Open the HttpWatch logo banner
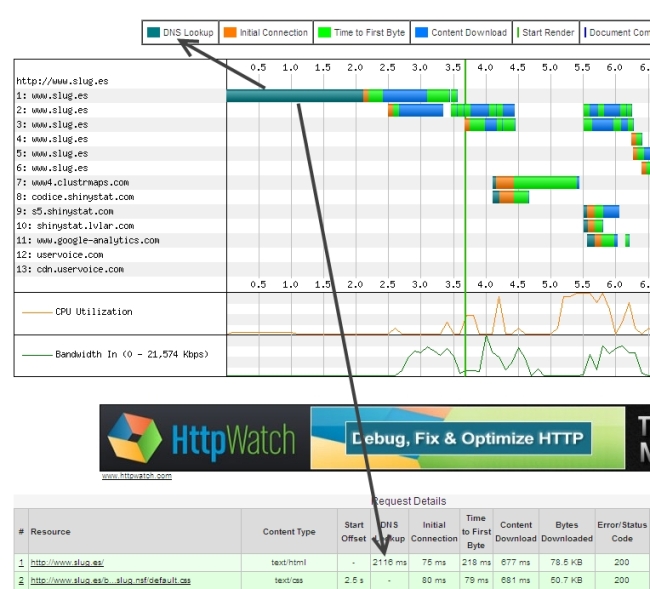The image size is (650, 589). (205, 438)
